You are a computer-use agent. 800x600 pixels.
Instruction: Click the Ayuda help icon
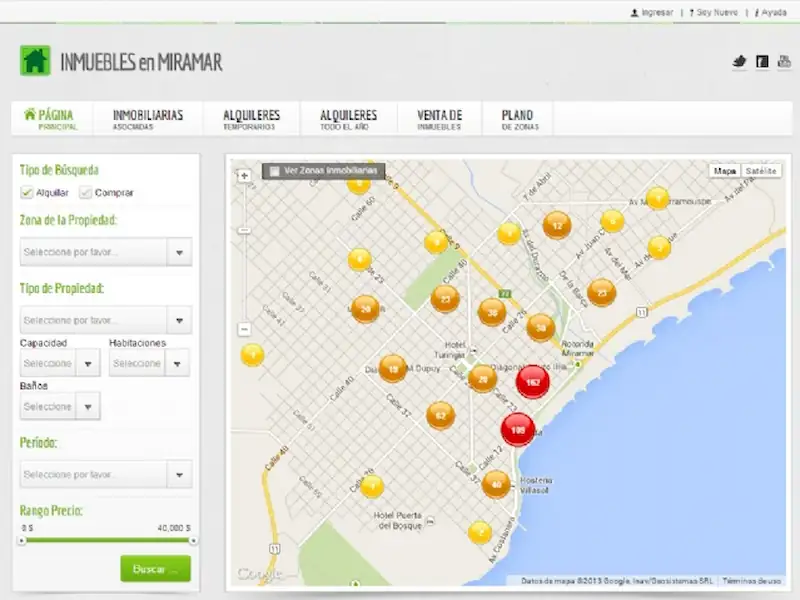coord(757,12)
